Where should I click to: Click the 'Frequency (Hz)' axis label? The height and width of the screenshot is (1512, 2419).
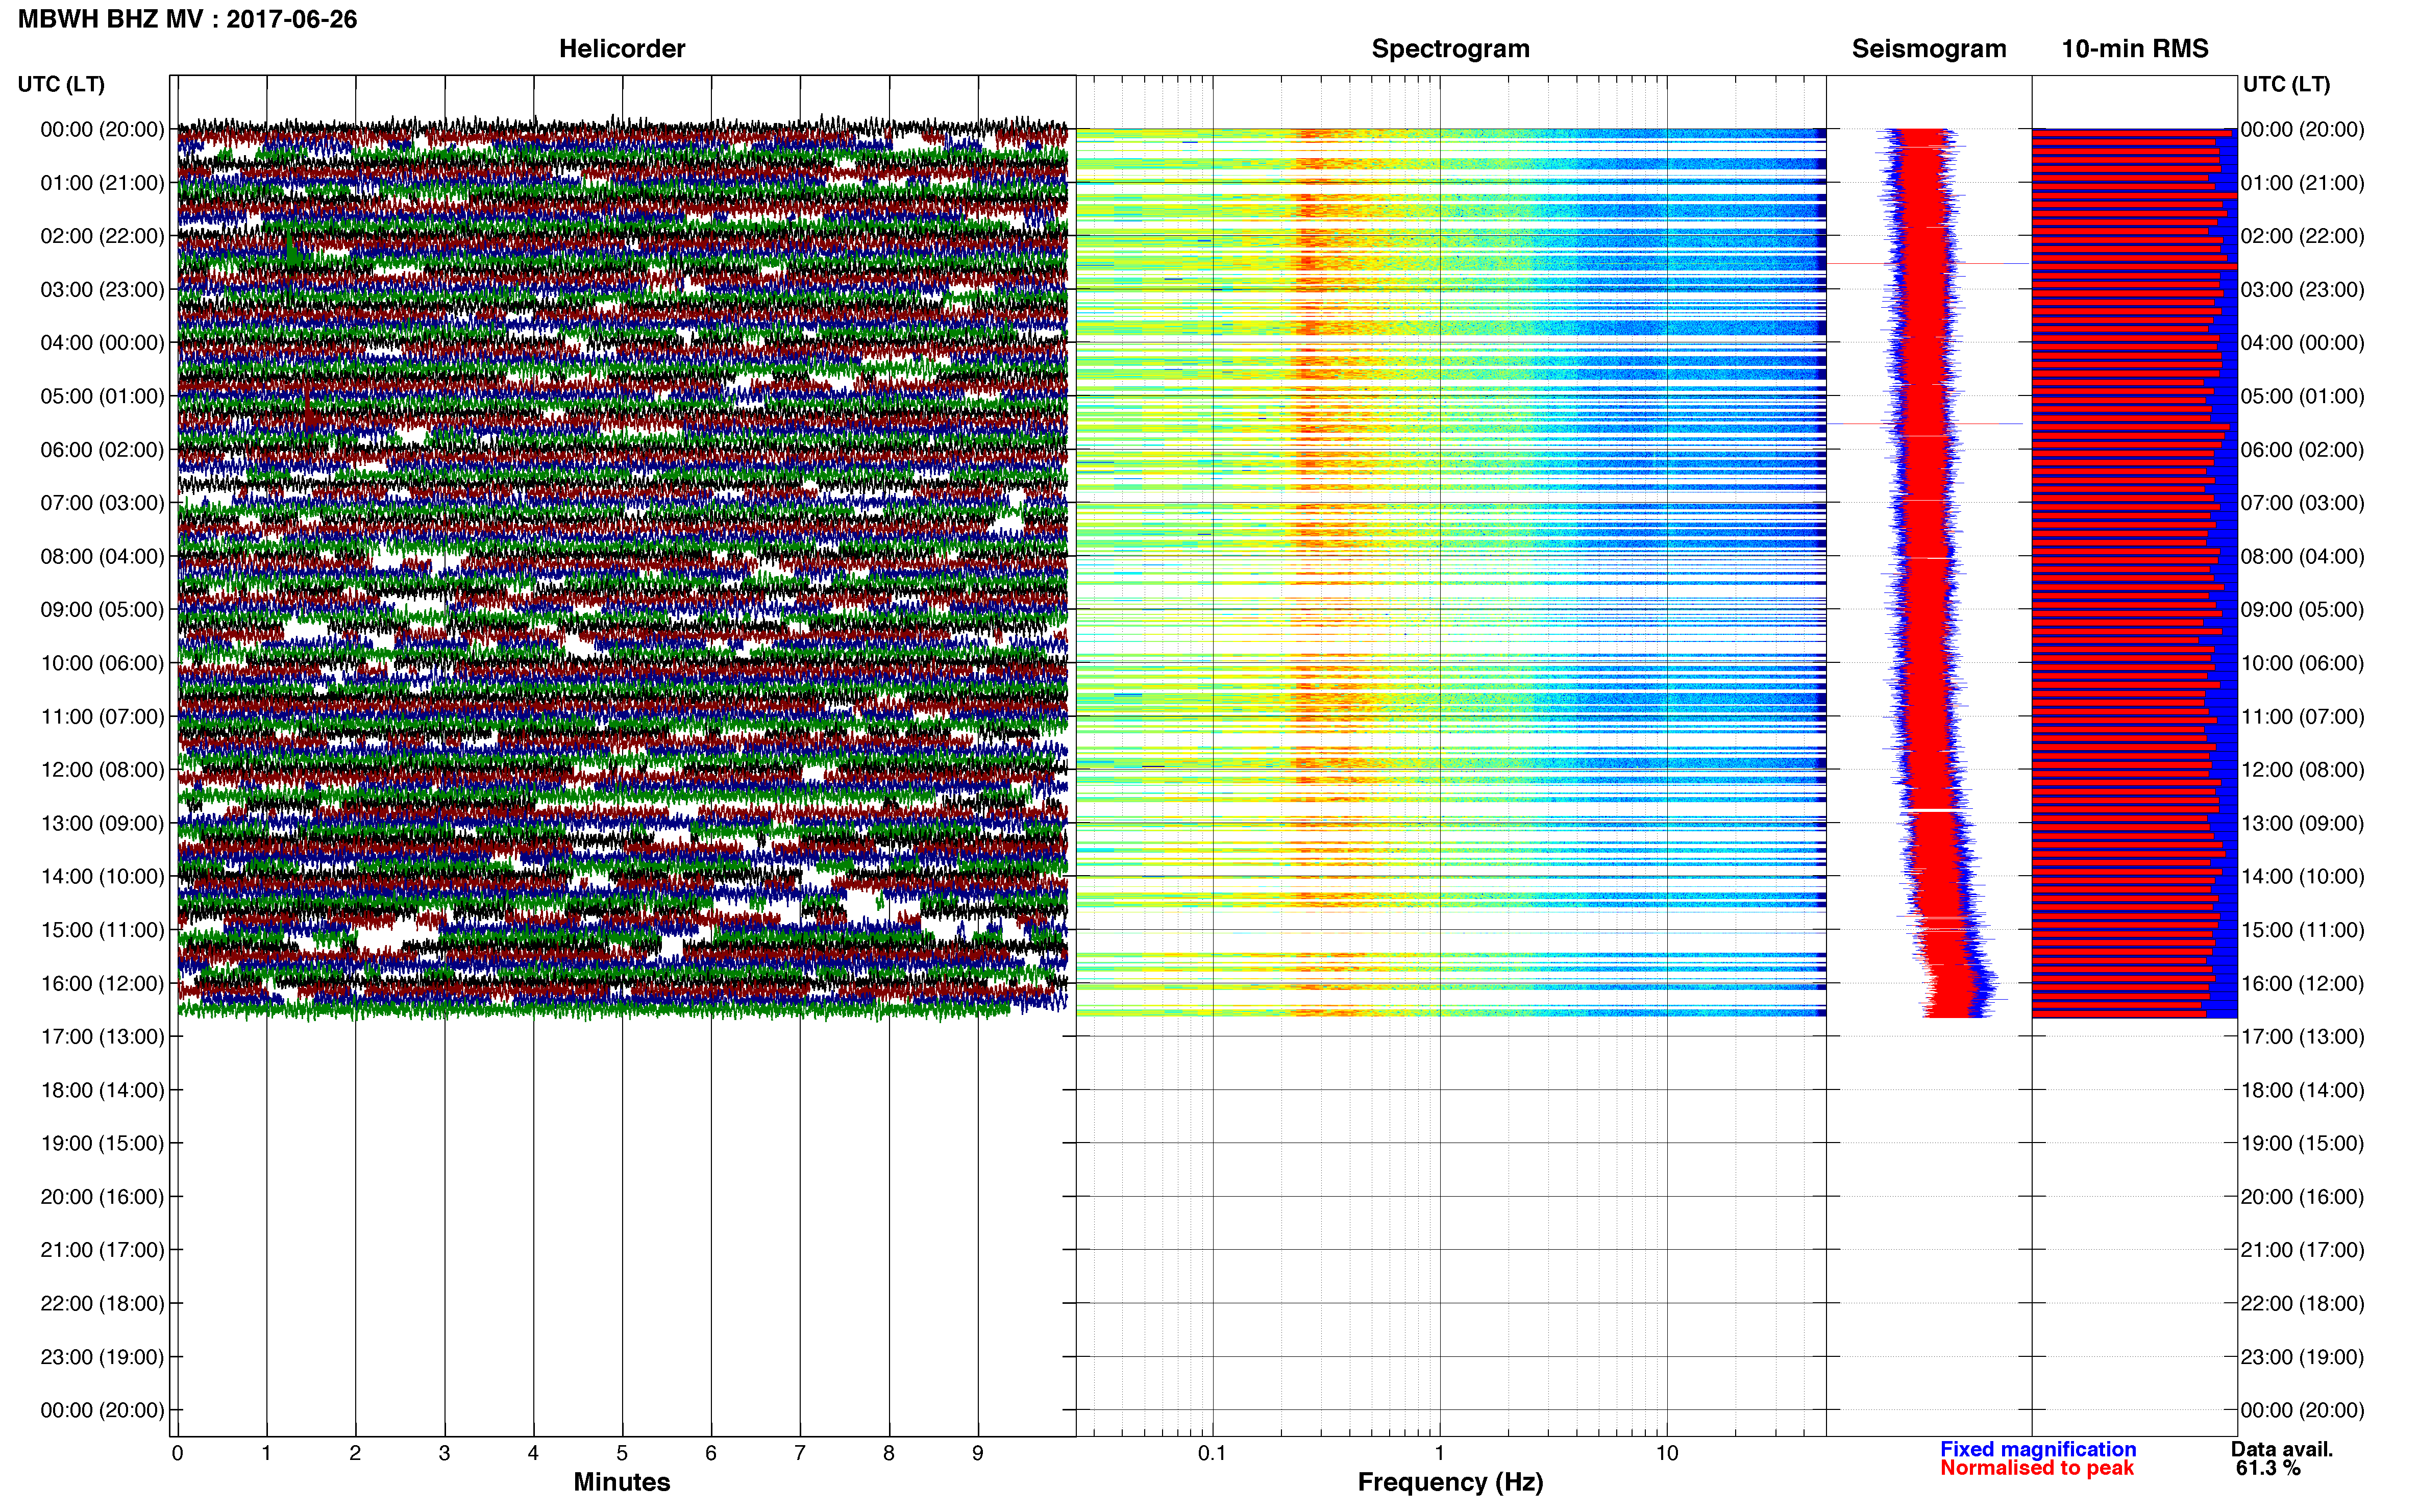(x=1450, y=1483)
